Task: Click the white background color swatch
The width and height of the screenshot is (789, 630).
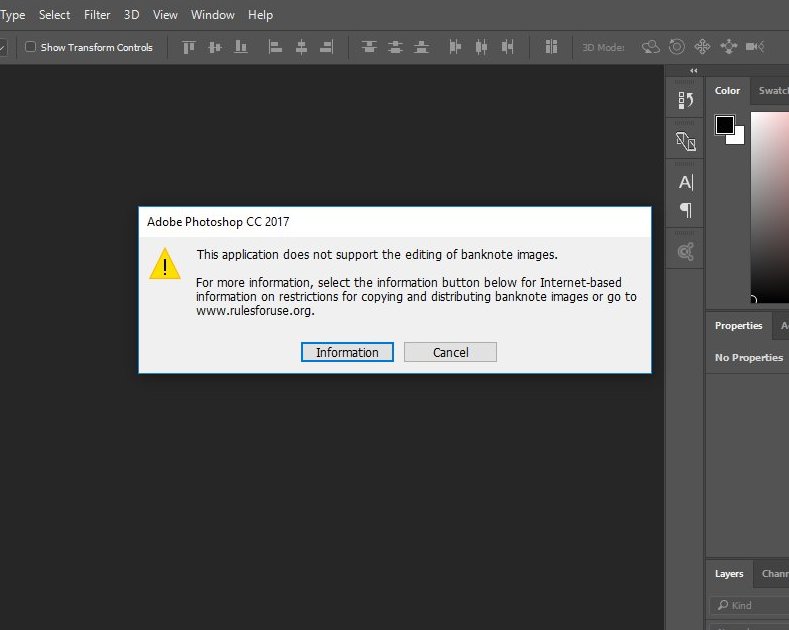Action: [x=738, y=137]
